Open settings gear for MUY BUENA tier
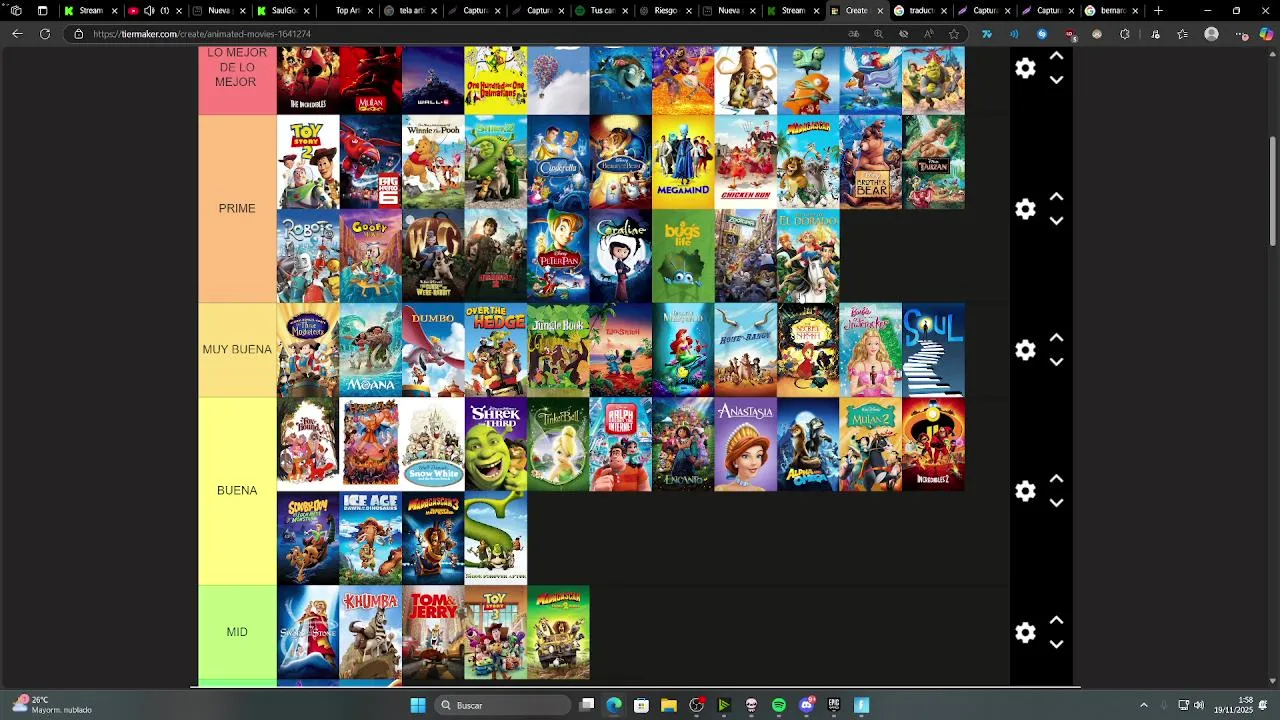The height and width of the screenshot is (720, 1280). click(x=1025, y=350)
